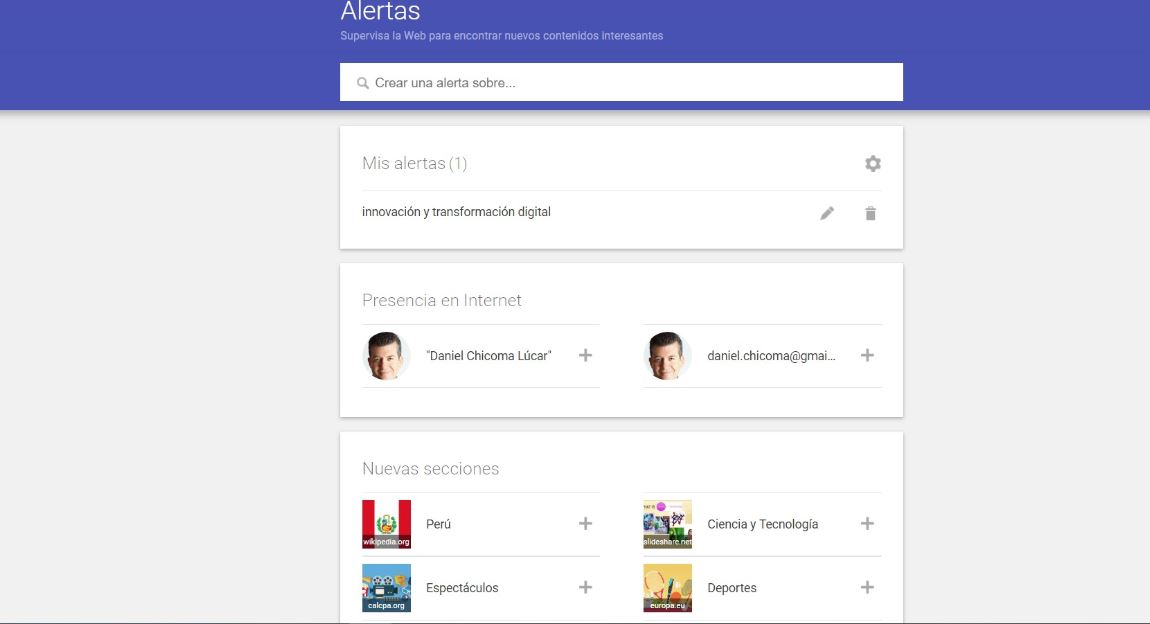Add alert for "Daniel Chicoma Lúcar"
1150x624 pixels.
(586, 355)
